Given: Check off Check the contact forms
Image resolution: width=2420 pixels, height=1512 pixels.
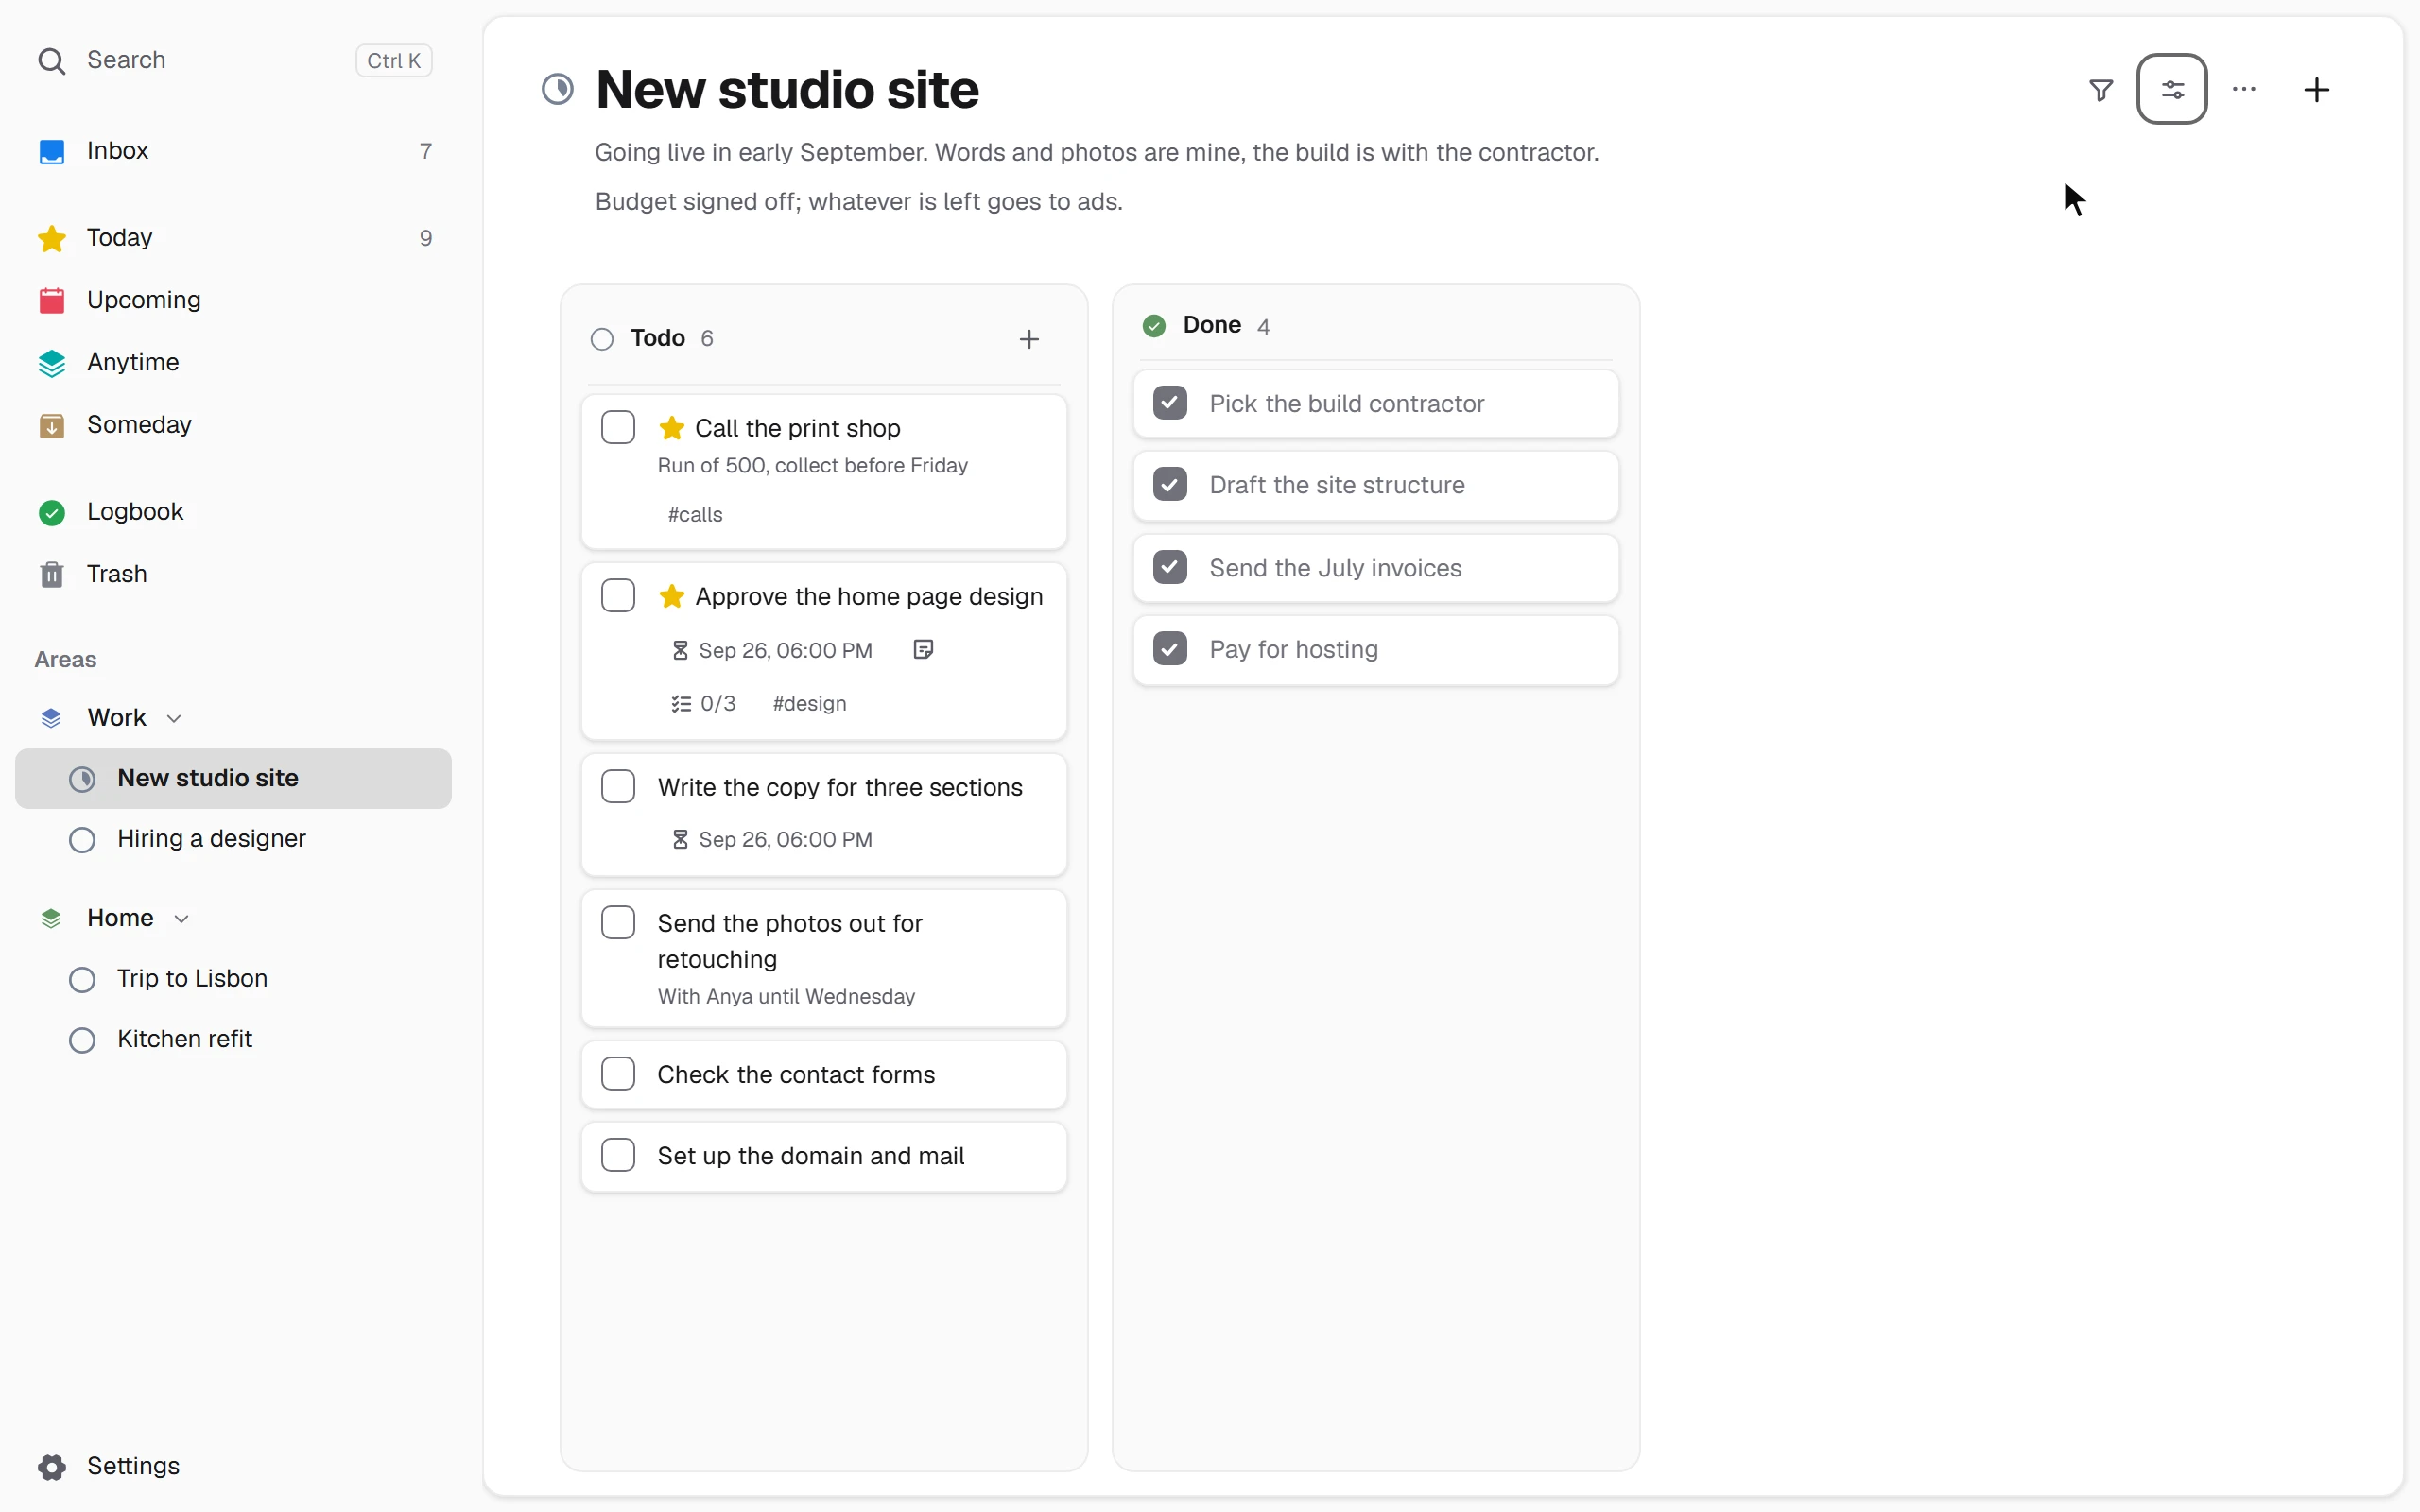Looking at the screenshot, I should point(618,1074).
